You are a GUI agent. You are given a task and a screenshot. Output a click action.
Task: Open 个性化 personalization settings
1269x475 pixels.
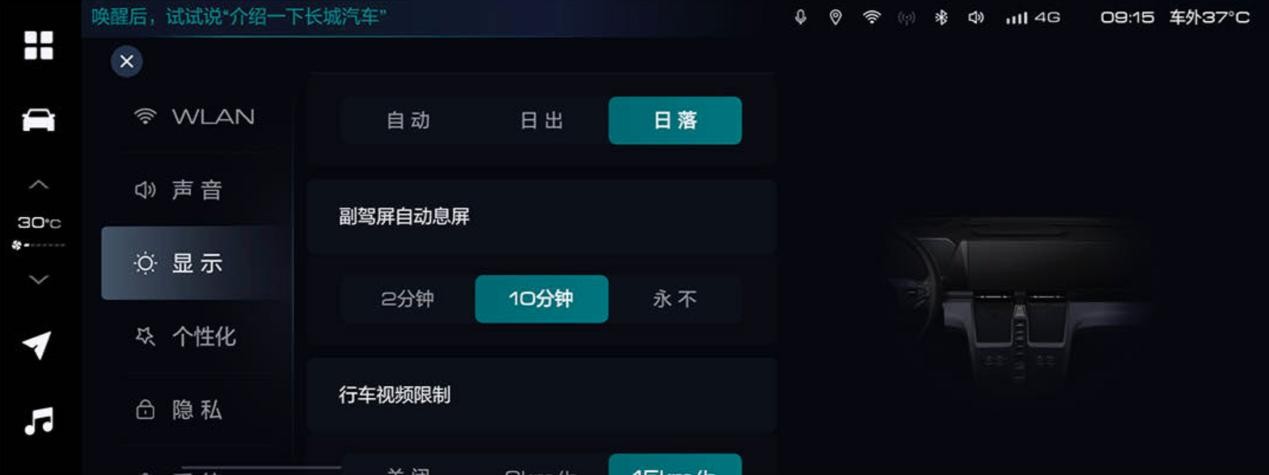pos(195,337)
